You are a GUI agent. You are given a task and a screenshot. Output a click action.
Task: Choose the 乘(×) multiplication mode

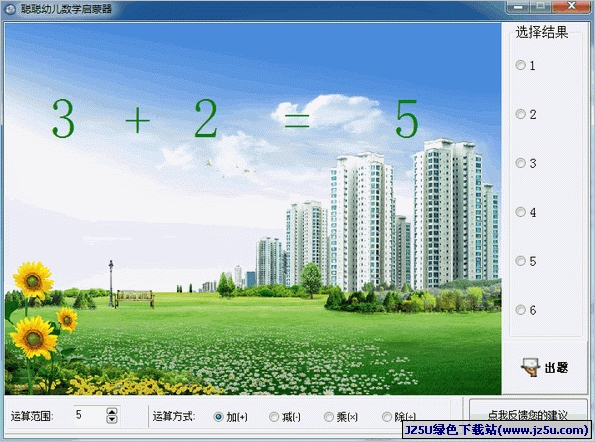click(x=341, y=417)
